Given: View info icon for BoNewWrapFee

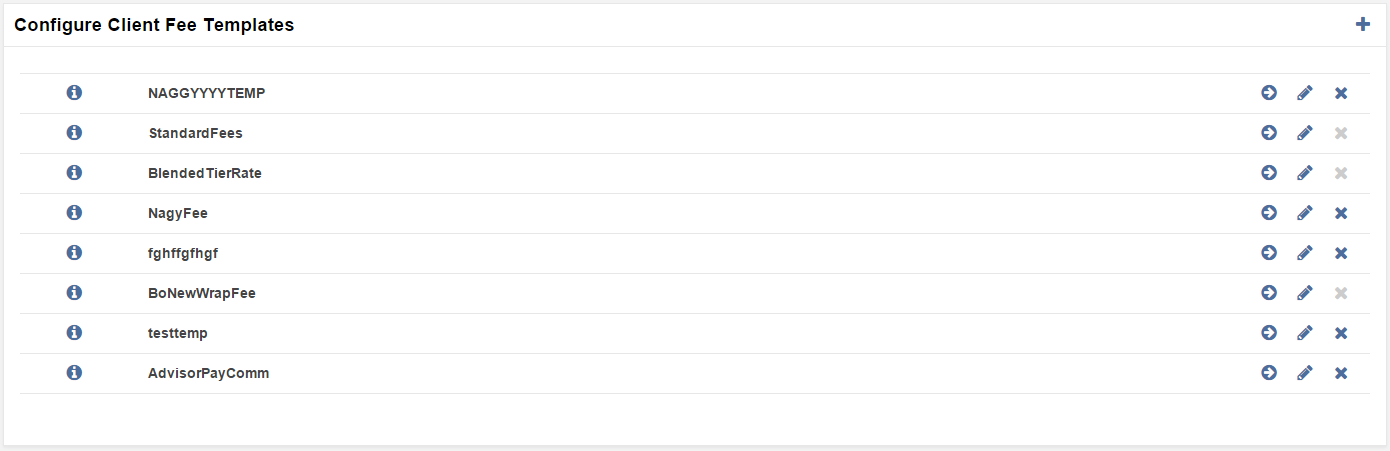Looking at the screenshot, I should point(74,293).
